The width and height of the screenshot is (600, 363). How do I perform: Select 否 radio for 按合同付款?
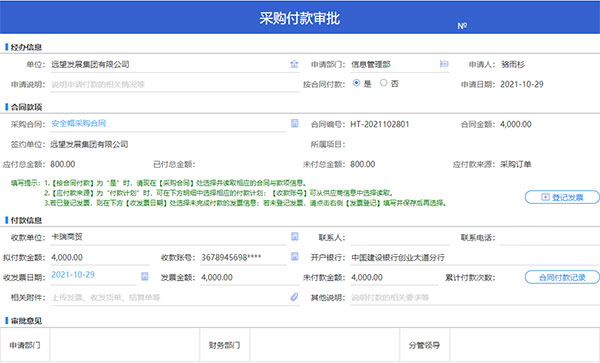click(383, 83)
